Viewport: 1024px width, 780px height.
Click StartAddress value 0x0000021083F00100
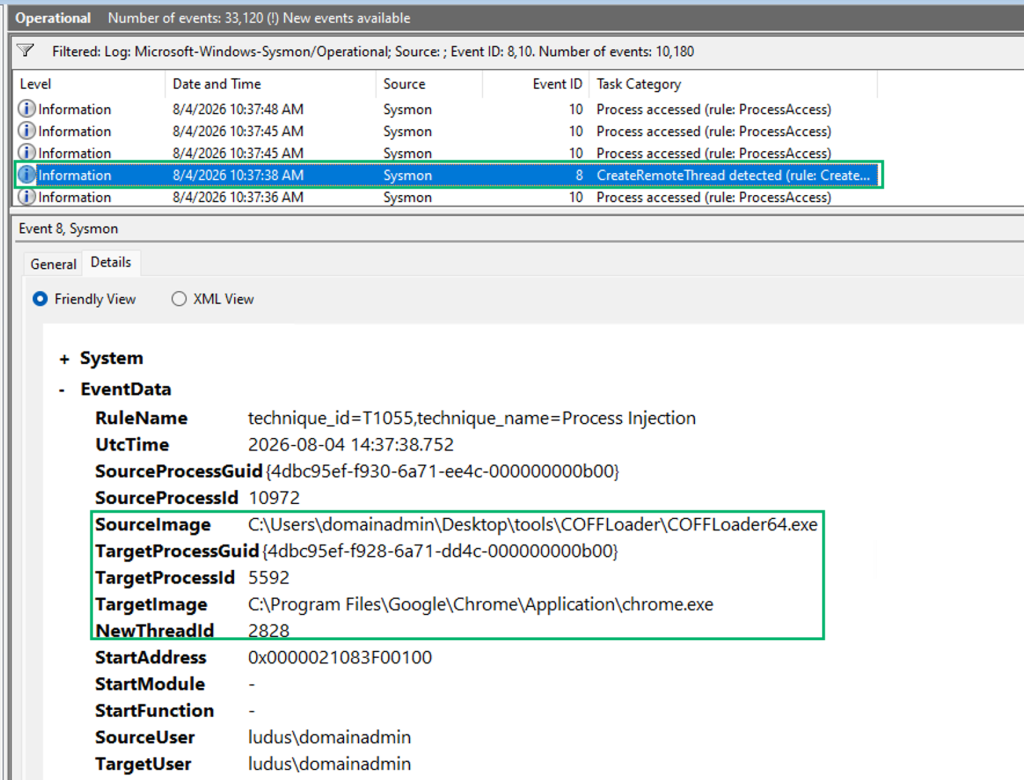click(340, 657)
